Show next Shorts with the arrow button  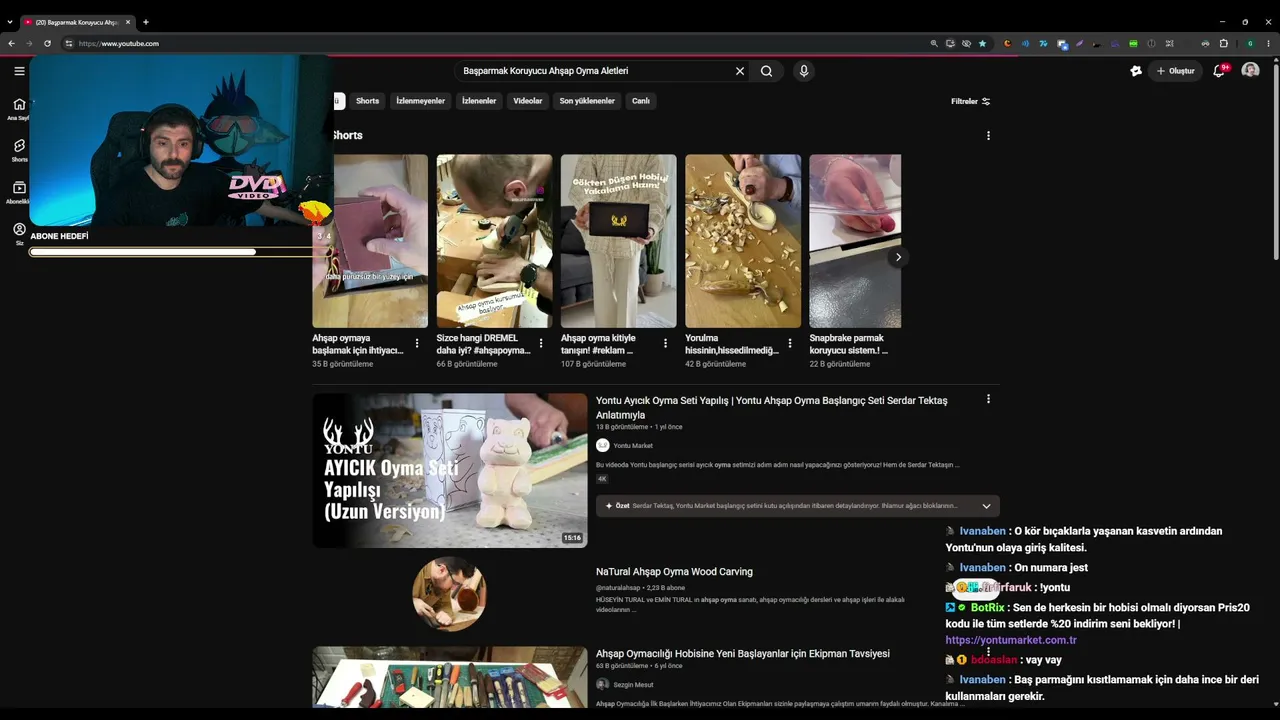coord(898,257)
